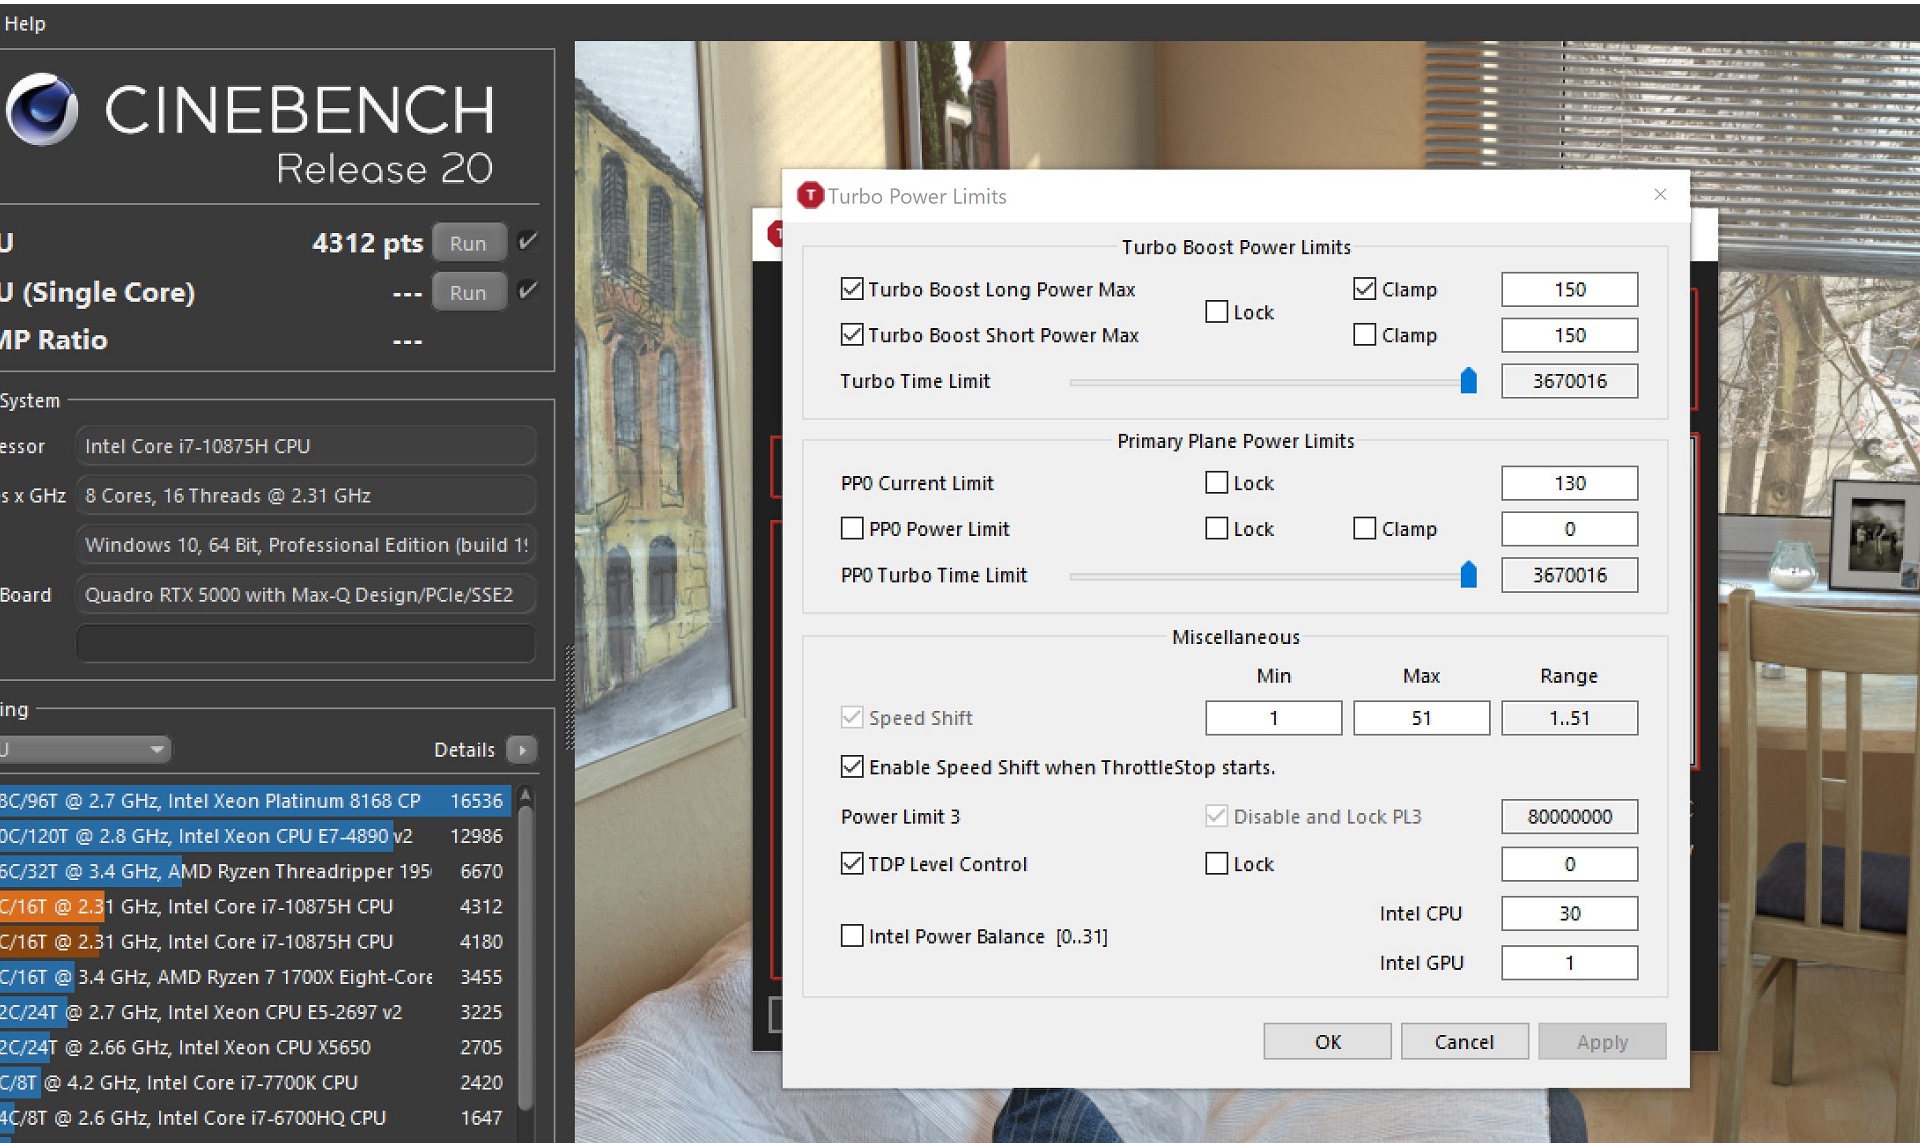Click the Cinebench logo icon
1920x1143 pixels.
tap(42, 109)
